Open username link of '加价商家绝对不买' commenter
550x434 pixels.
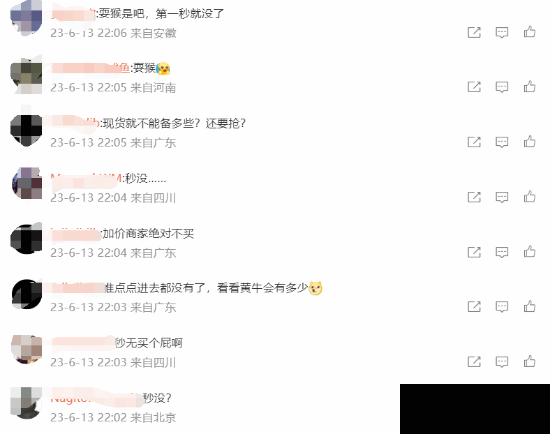[x=75, y=234]
